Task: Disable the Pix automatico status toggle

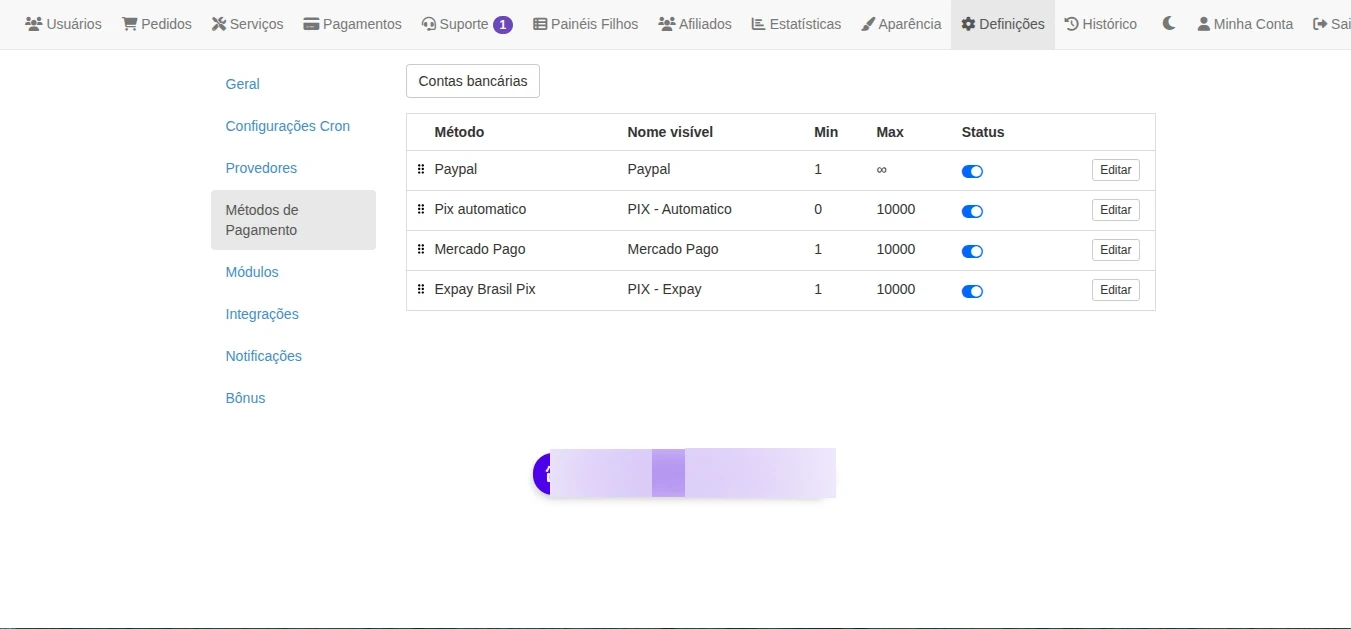Action: click(x=972, y=211)
